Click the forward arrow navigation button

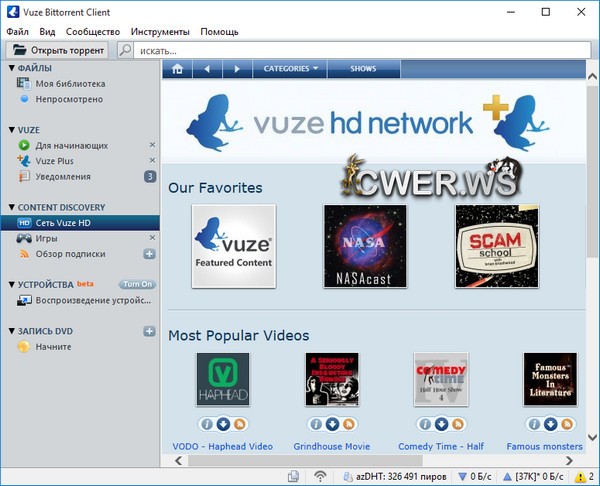click(x=236, y=69)
